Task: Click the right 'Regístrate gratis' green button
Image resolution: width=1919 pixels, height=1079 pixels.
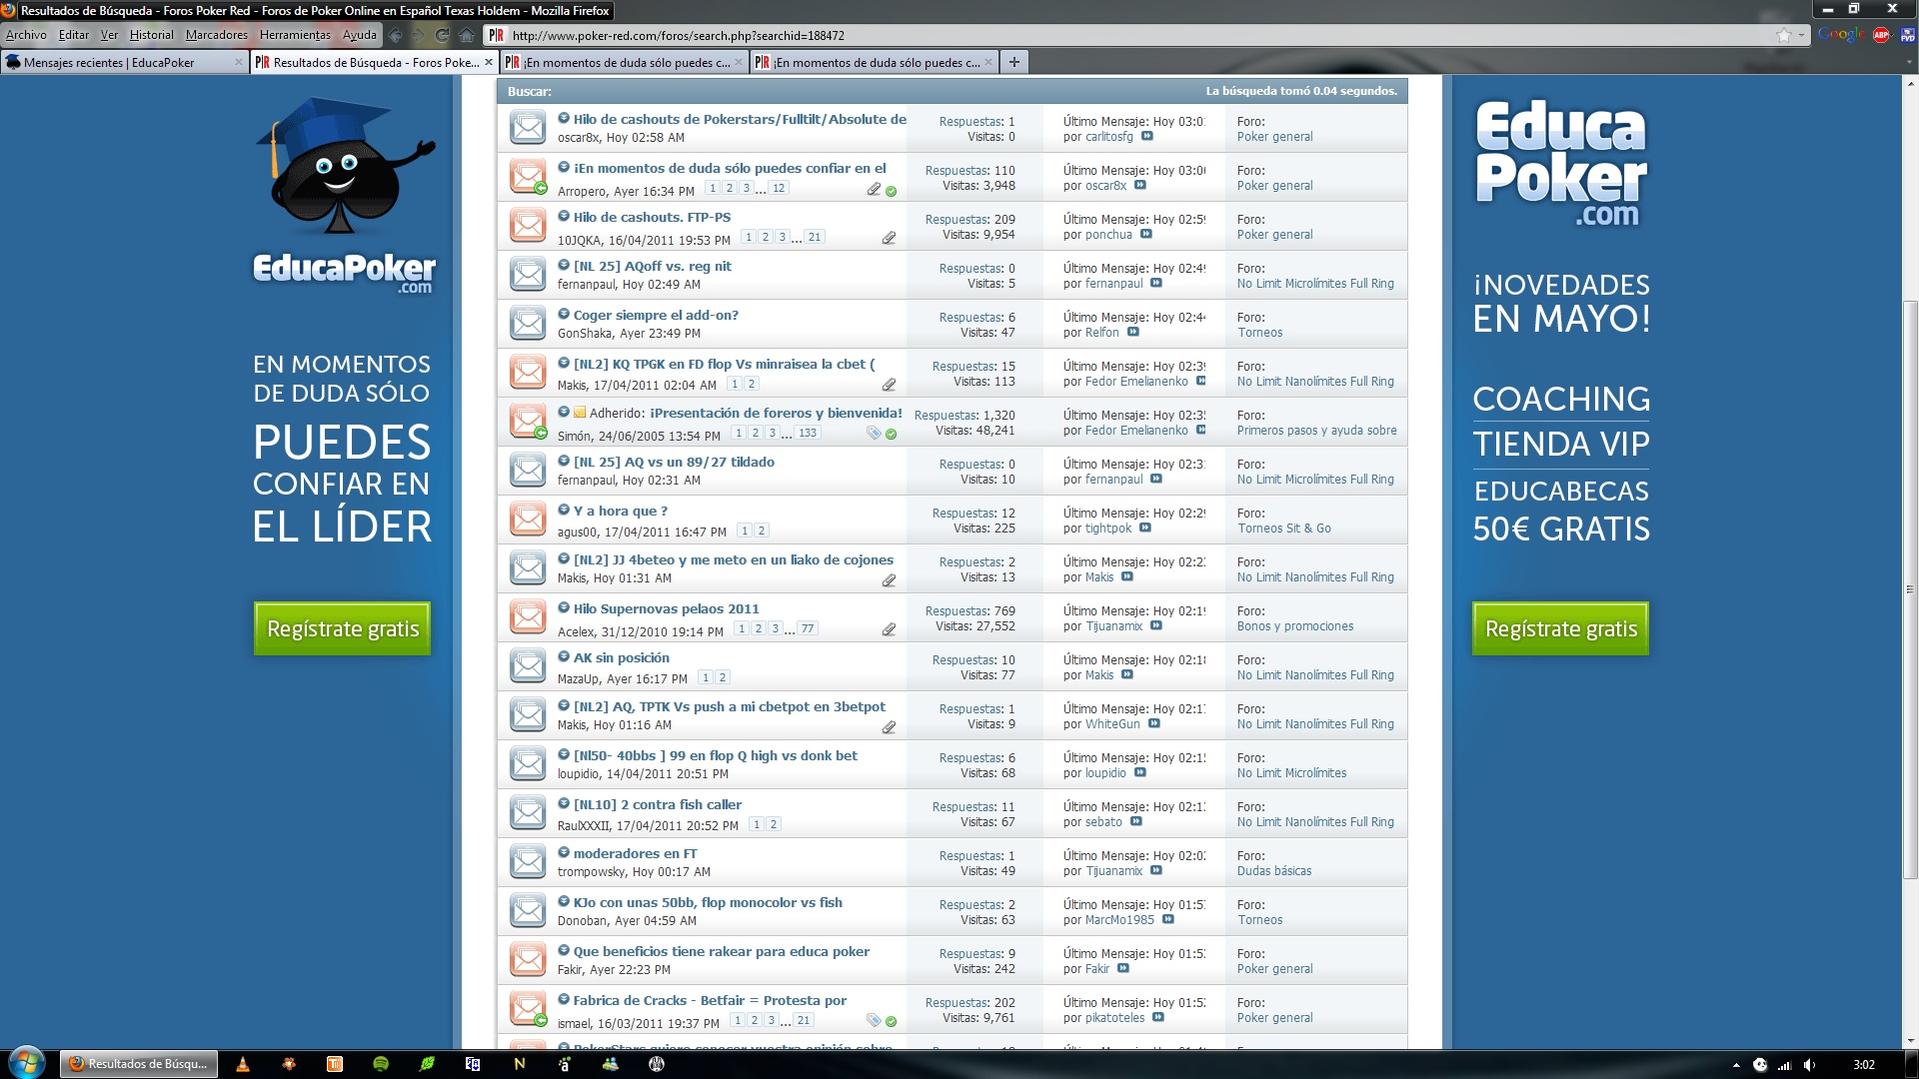Action: [x=1560, y=629]
